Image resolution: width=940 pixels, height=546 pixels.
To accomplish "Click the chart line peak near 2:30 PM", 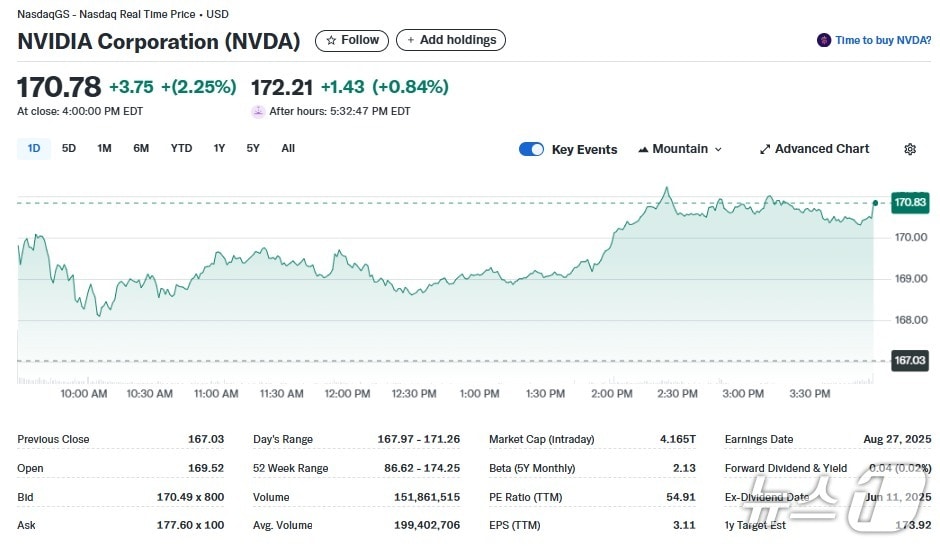I will pos(665,188).
